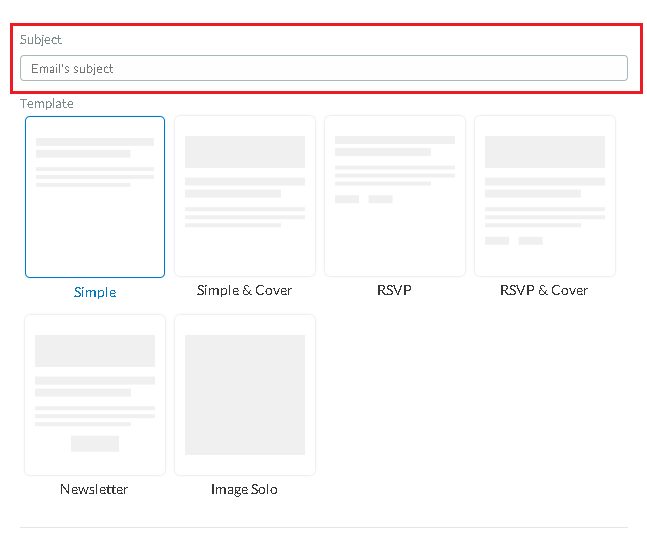The width and height of the screenshot is (647, 535).
Task: Click the RSVP label text
Action: (394, 290)
